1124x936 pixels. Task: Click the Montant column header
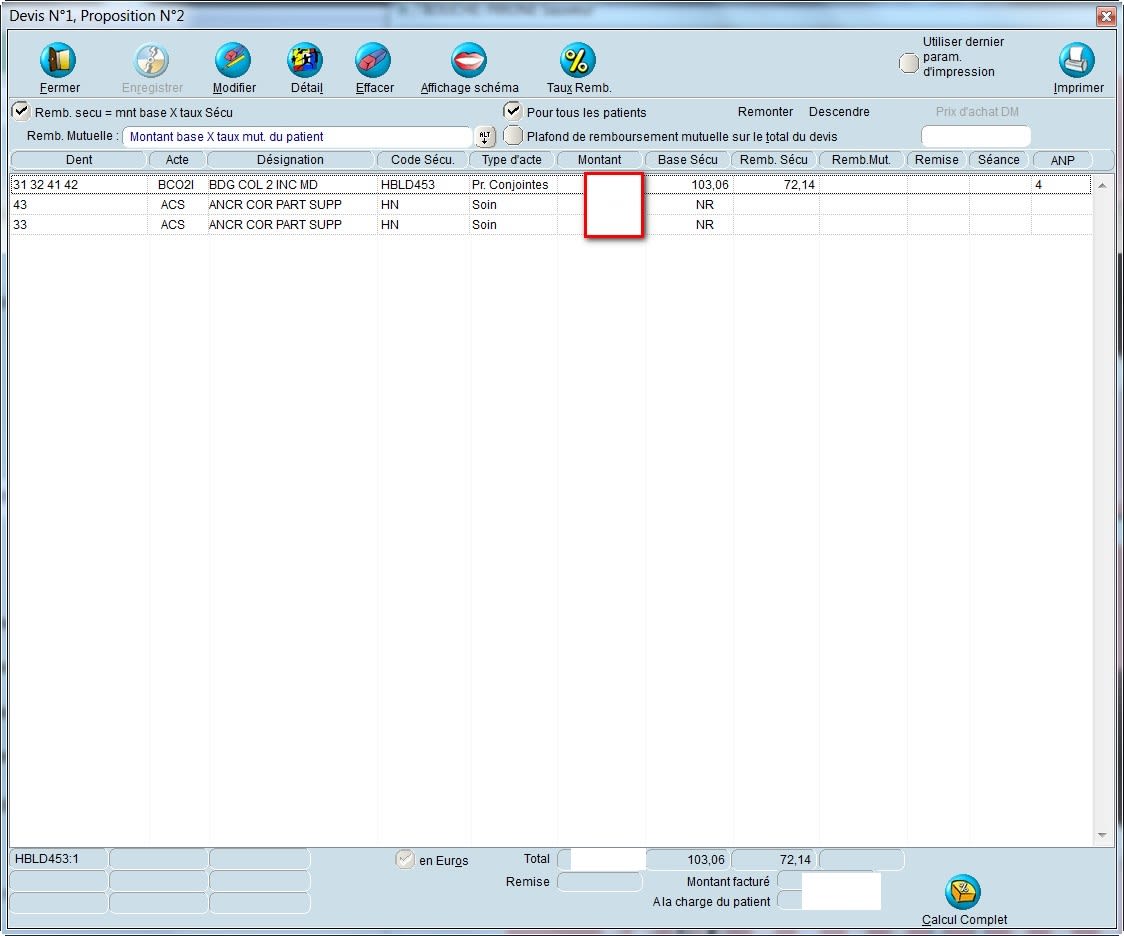click(x=599, y=160)
